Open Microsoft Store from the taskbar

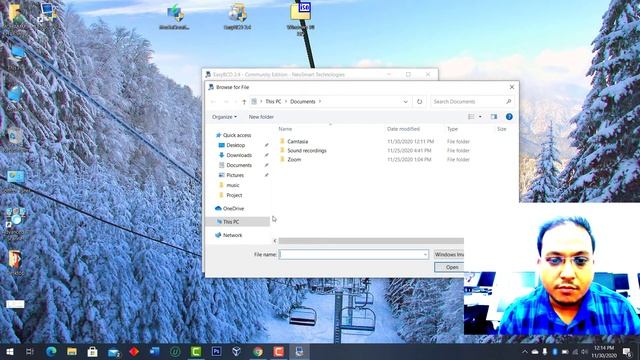tap(93, 351)
